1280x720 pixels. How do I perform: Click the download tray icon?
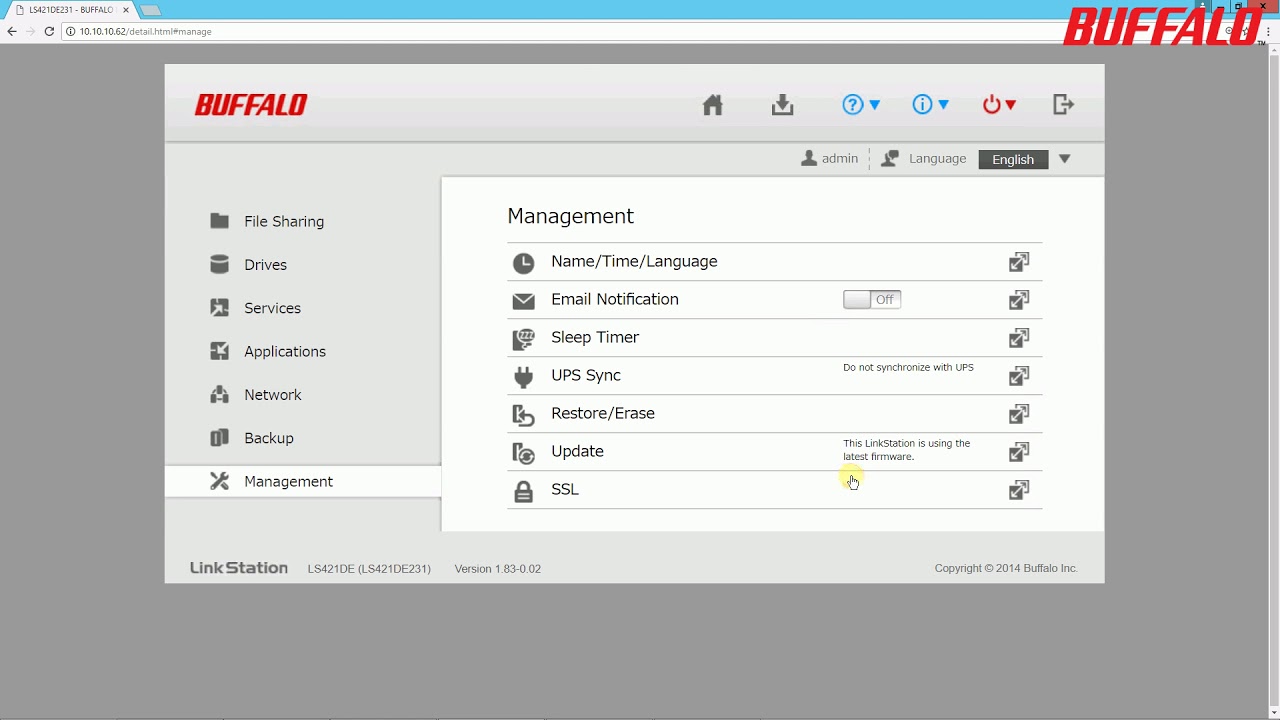tap(782, 105)
